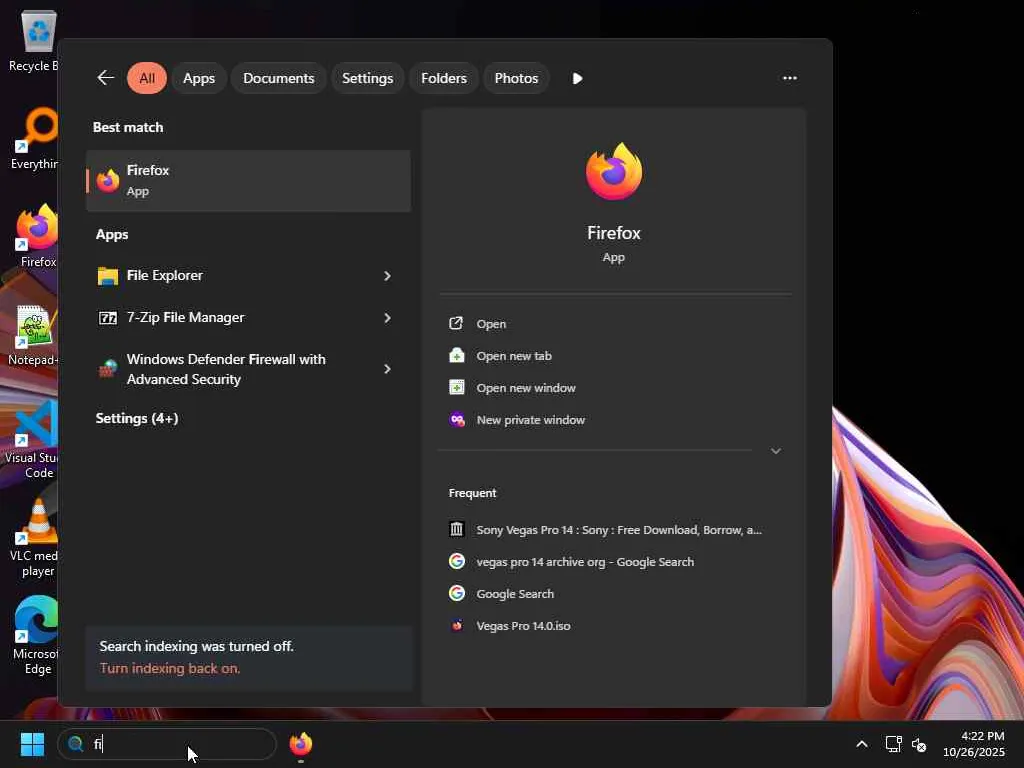Image resolution: width=1024 pixels, height=768 pixels.
Task: Click the Open new window icon
Action: (456, 387)
